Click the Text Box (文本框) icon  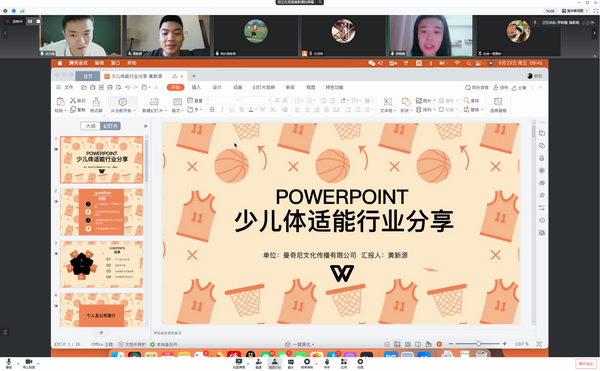387,102
